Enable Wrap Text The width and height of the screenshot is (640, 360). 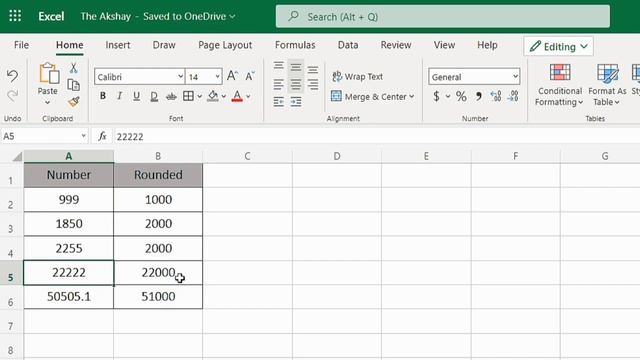point(358,76)
